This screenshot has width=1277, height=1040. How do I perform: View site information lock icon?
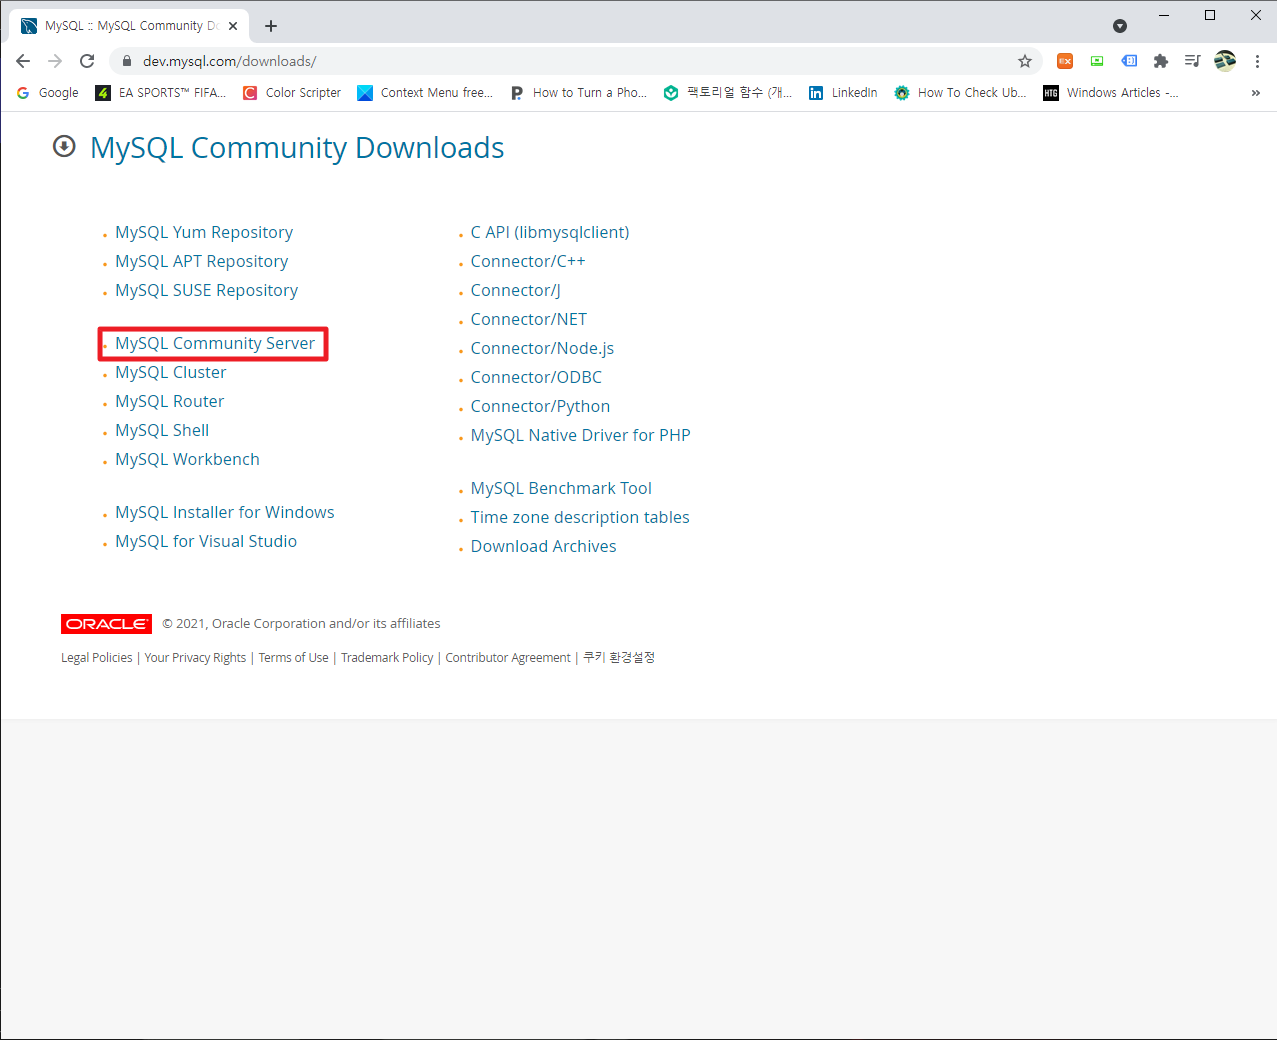[x=126, y=61]
